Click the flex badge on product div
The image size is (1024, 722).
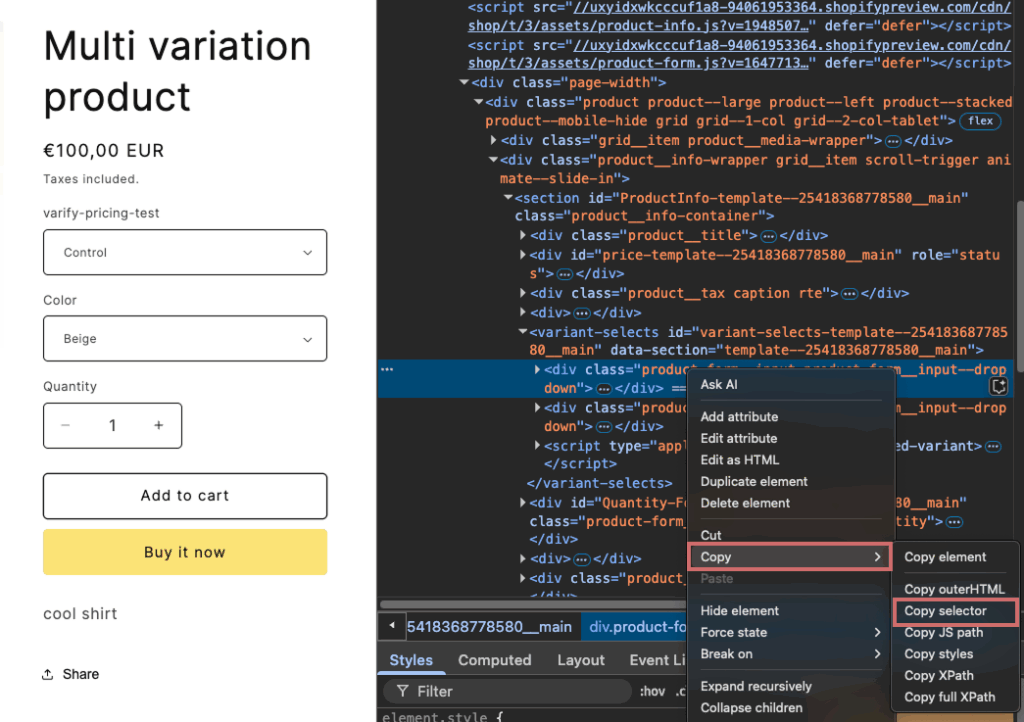click(x=980, y=121)
